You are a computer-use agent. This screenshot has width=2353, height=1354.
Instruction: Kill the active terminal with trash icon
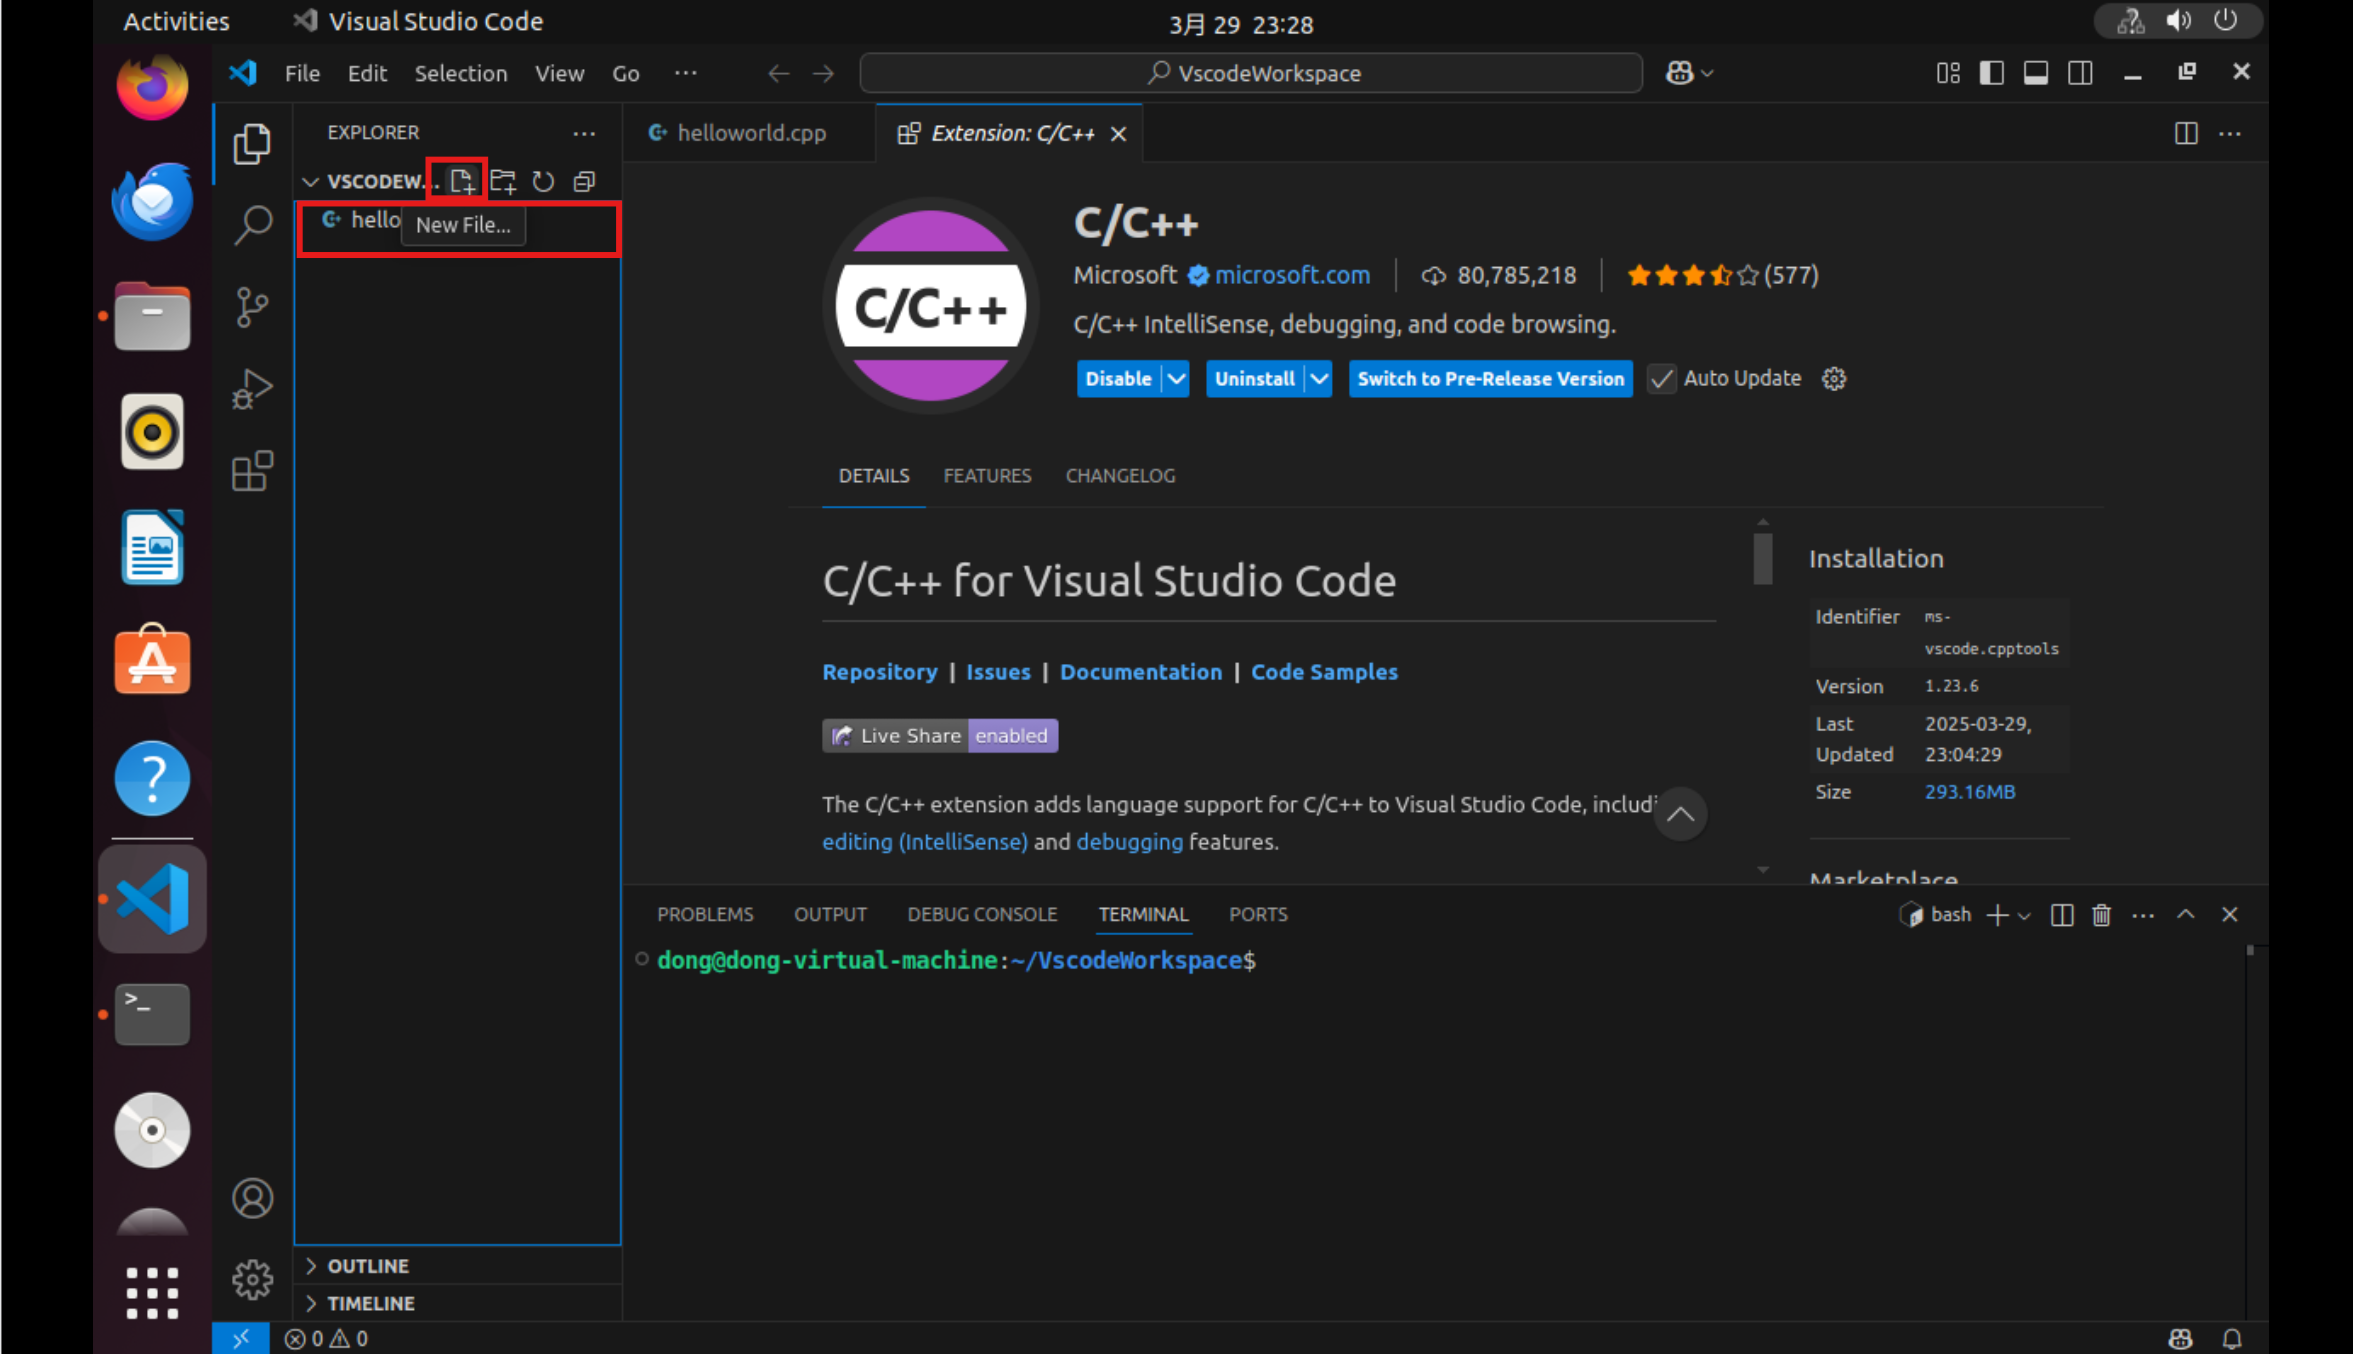pos(2101,914)
